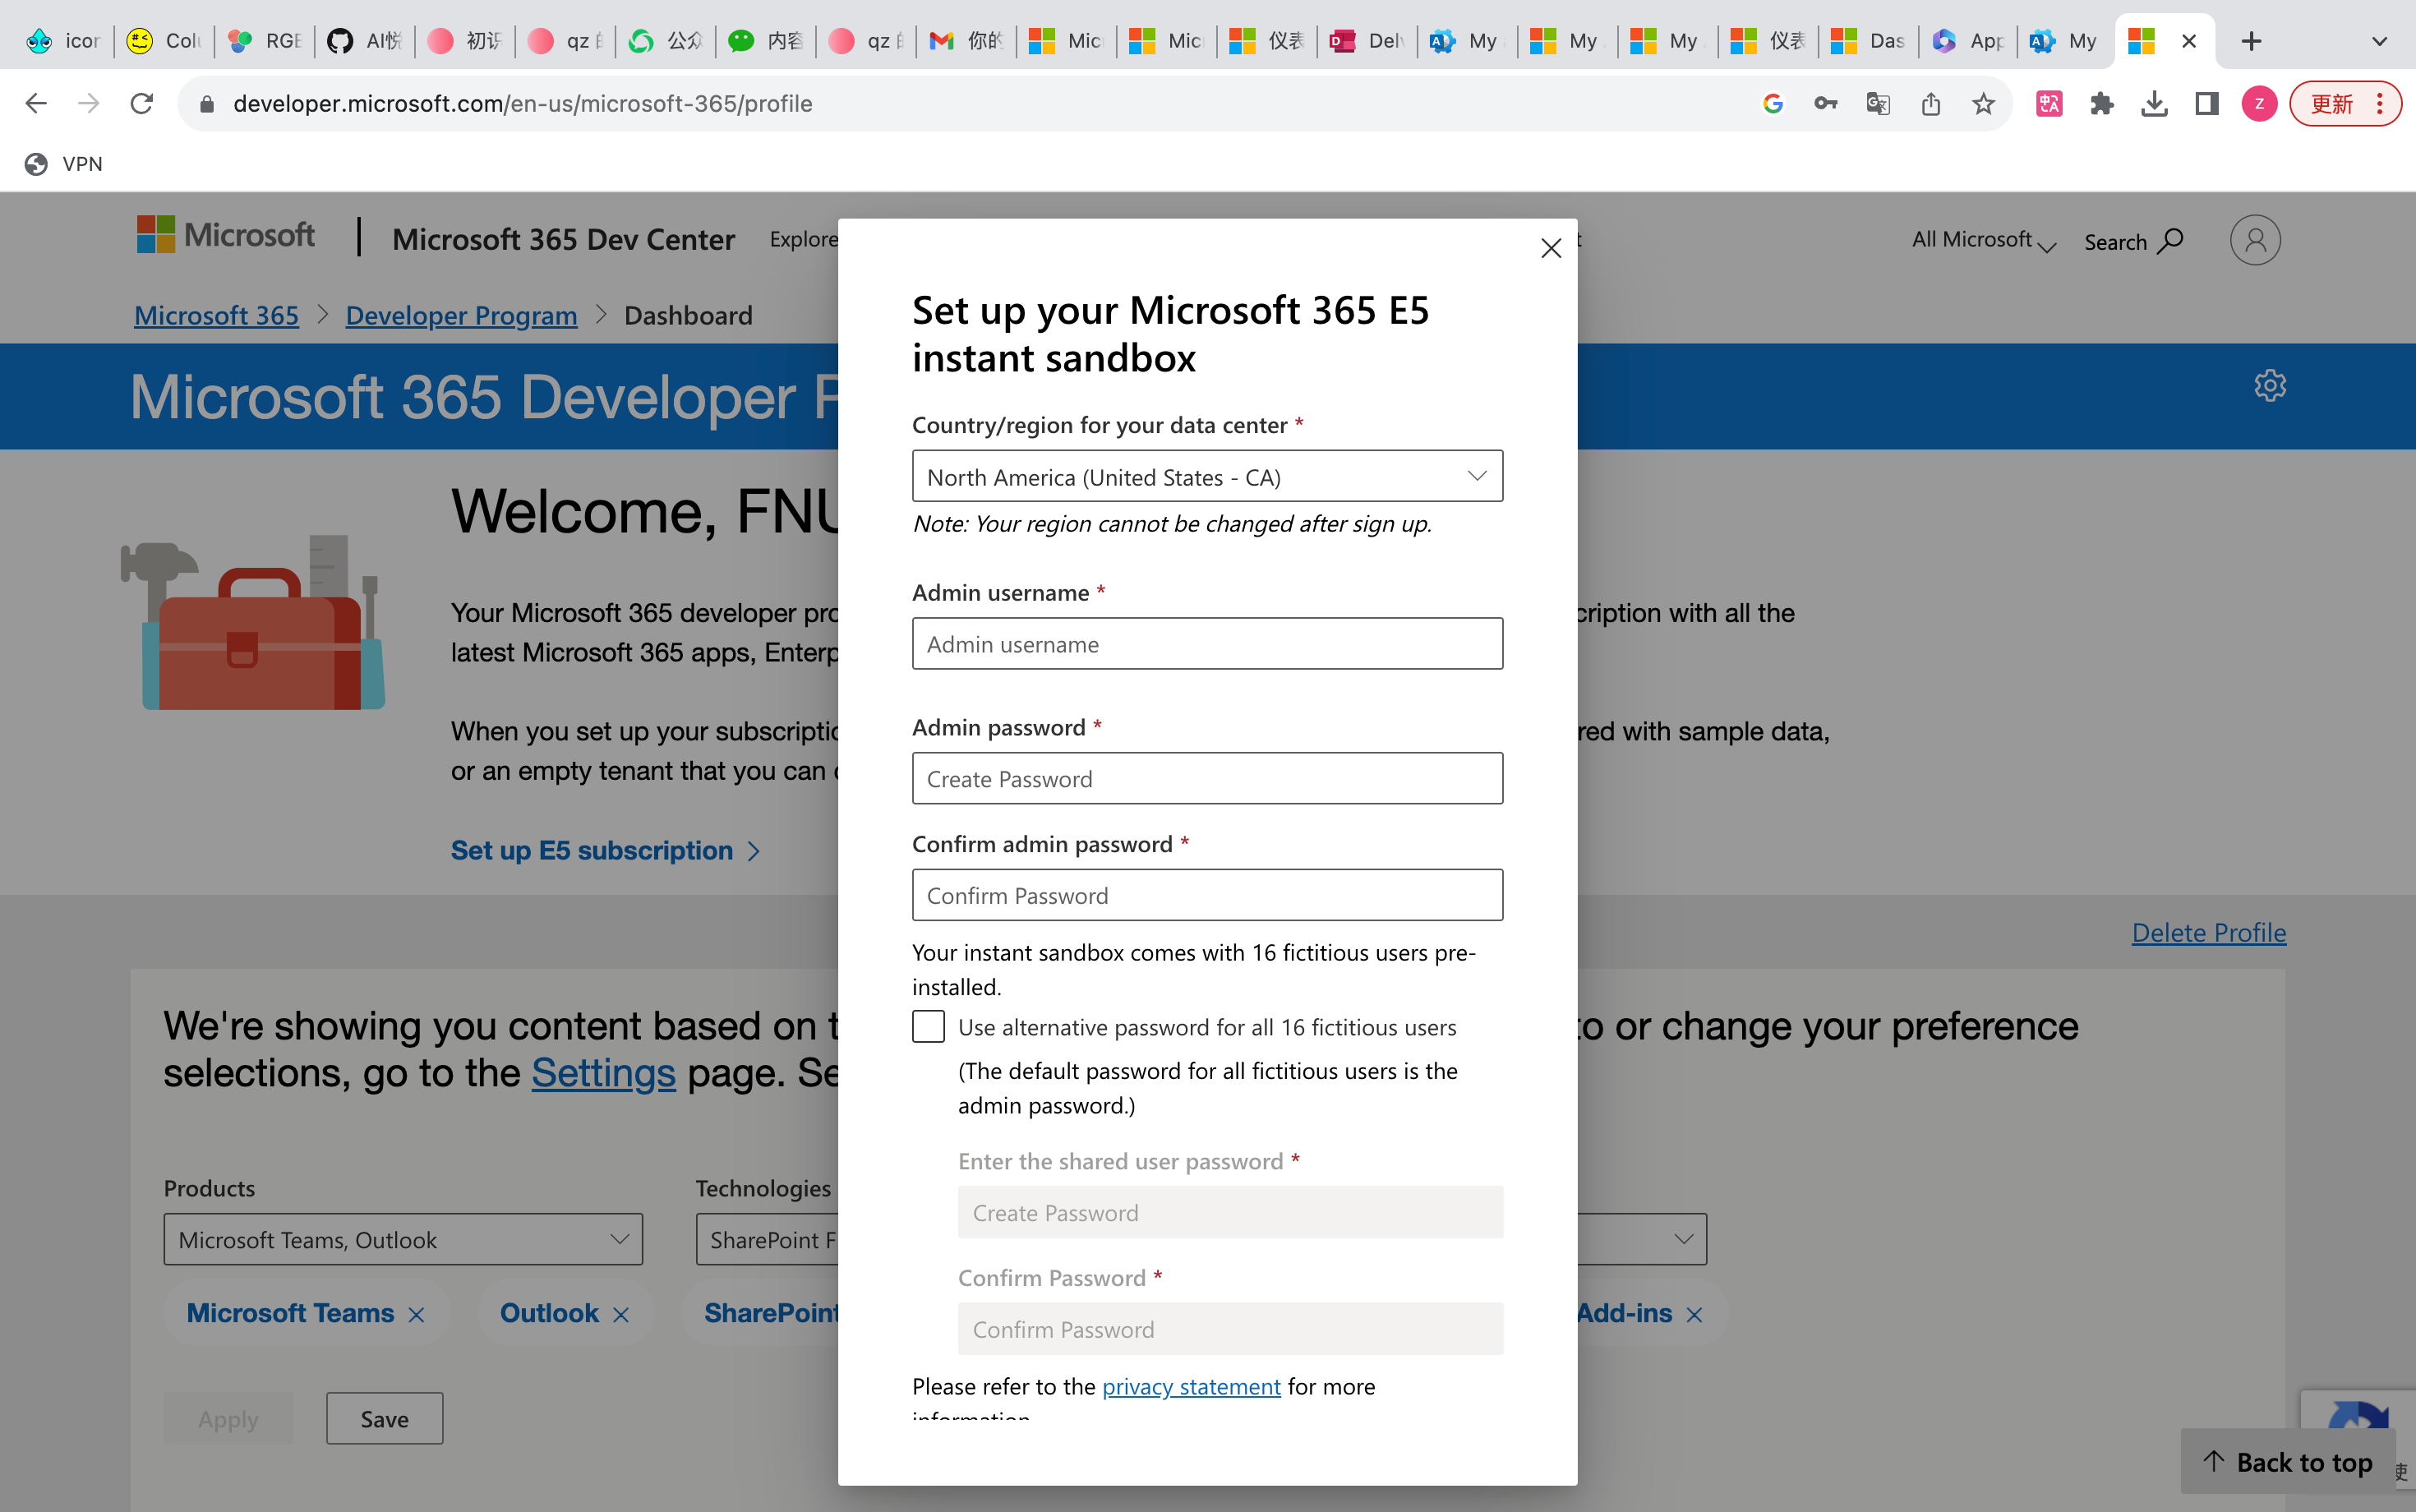Remove the Microsoft Teams tag
The width and height of the screenshot is (2416, 1512).
point(416,1315)
